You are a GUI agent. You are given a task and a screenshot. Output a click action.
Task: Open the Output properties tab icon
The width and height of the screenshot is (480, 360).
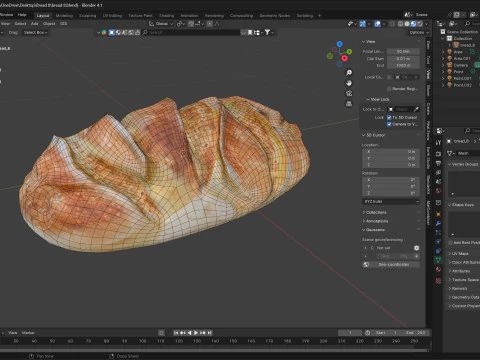(x=438, y=163)
